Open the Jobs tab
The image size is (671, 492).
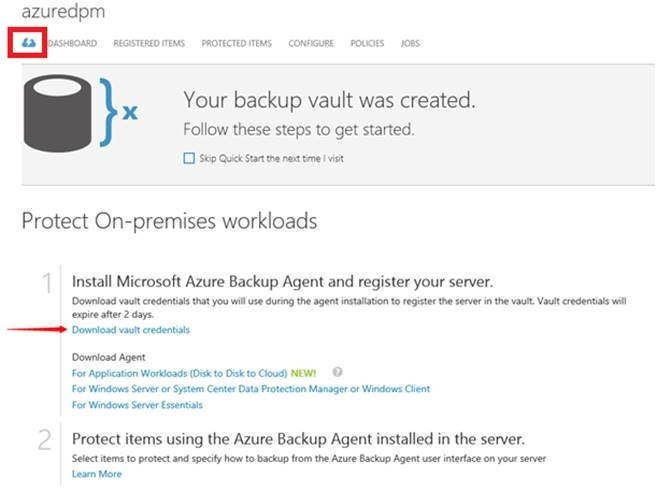[410, 44]
